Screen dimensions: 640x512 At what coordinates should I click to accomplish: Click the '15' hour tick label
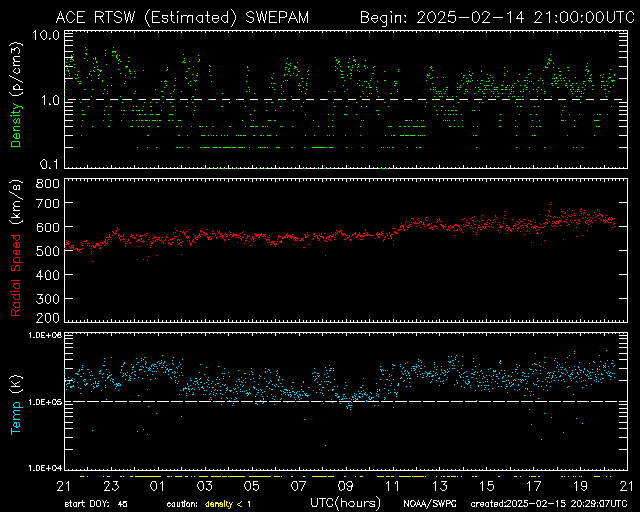click(x=487, y=486)
